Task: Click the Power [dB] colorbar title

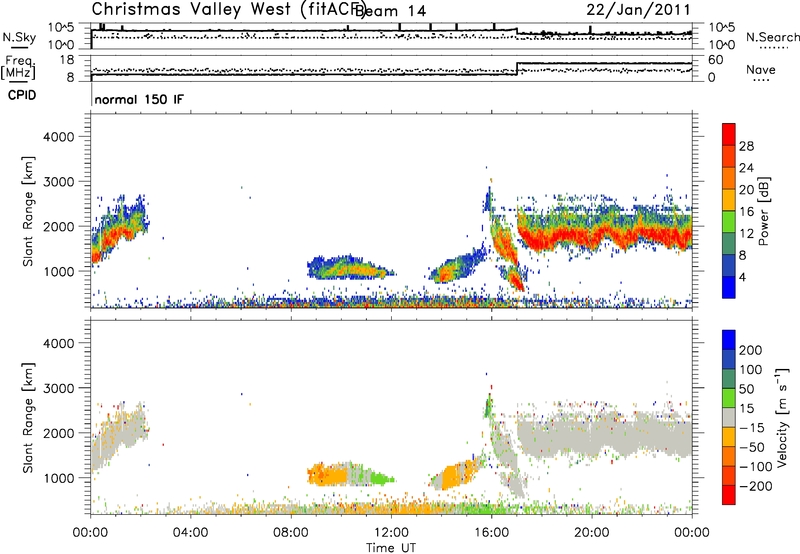Action: tap(763, 211)
